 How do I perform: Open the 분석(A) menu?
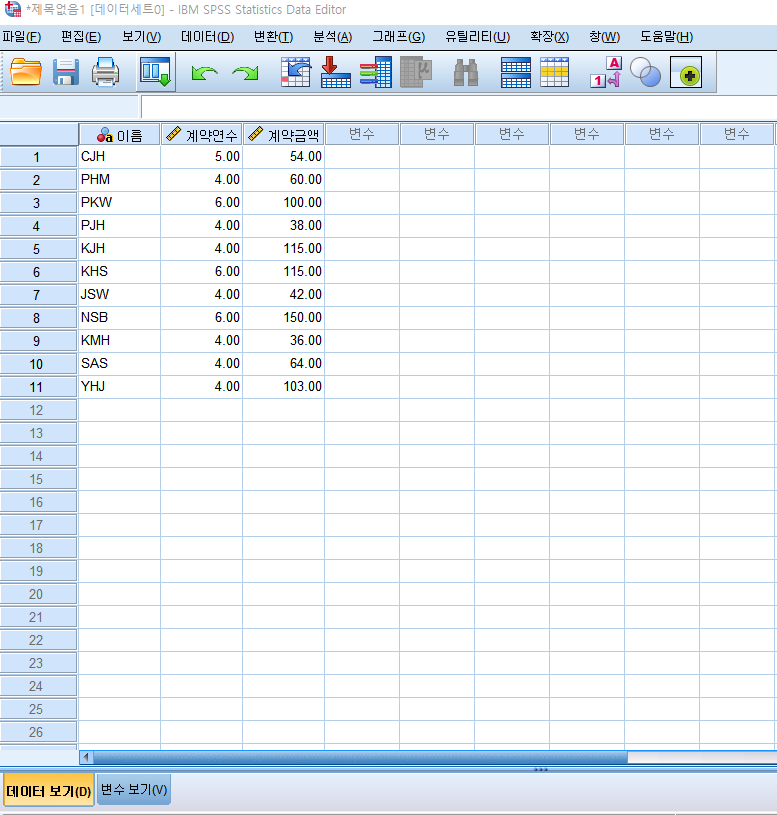[333, 37]
